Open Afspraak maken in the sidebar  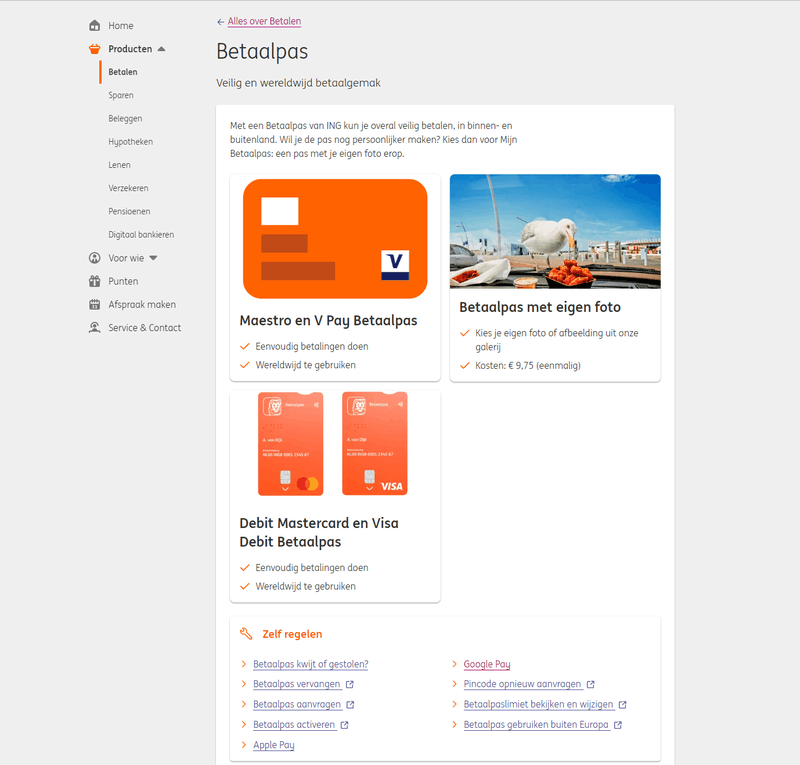pyautogui.click(x=142, y=305)
